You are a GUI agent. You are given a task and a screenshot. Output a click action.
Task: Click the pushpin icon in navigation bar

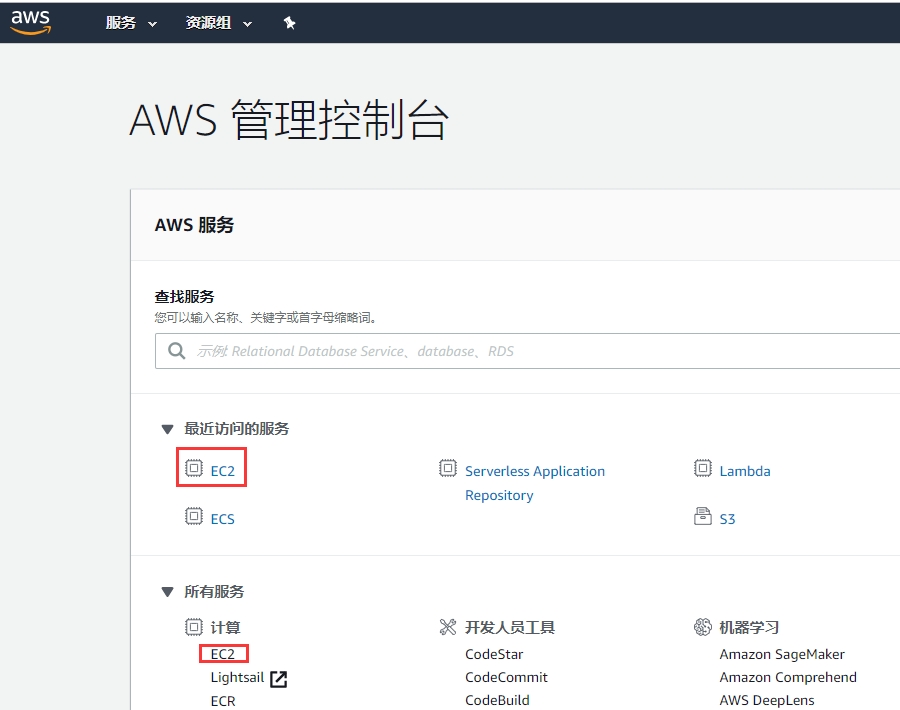pos(290,23)
